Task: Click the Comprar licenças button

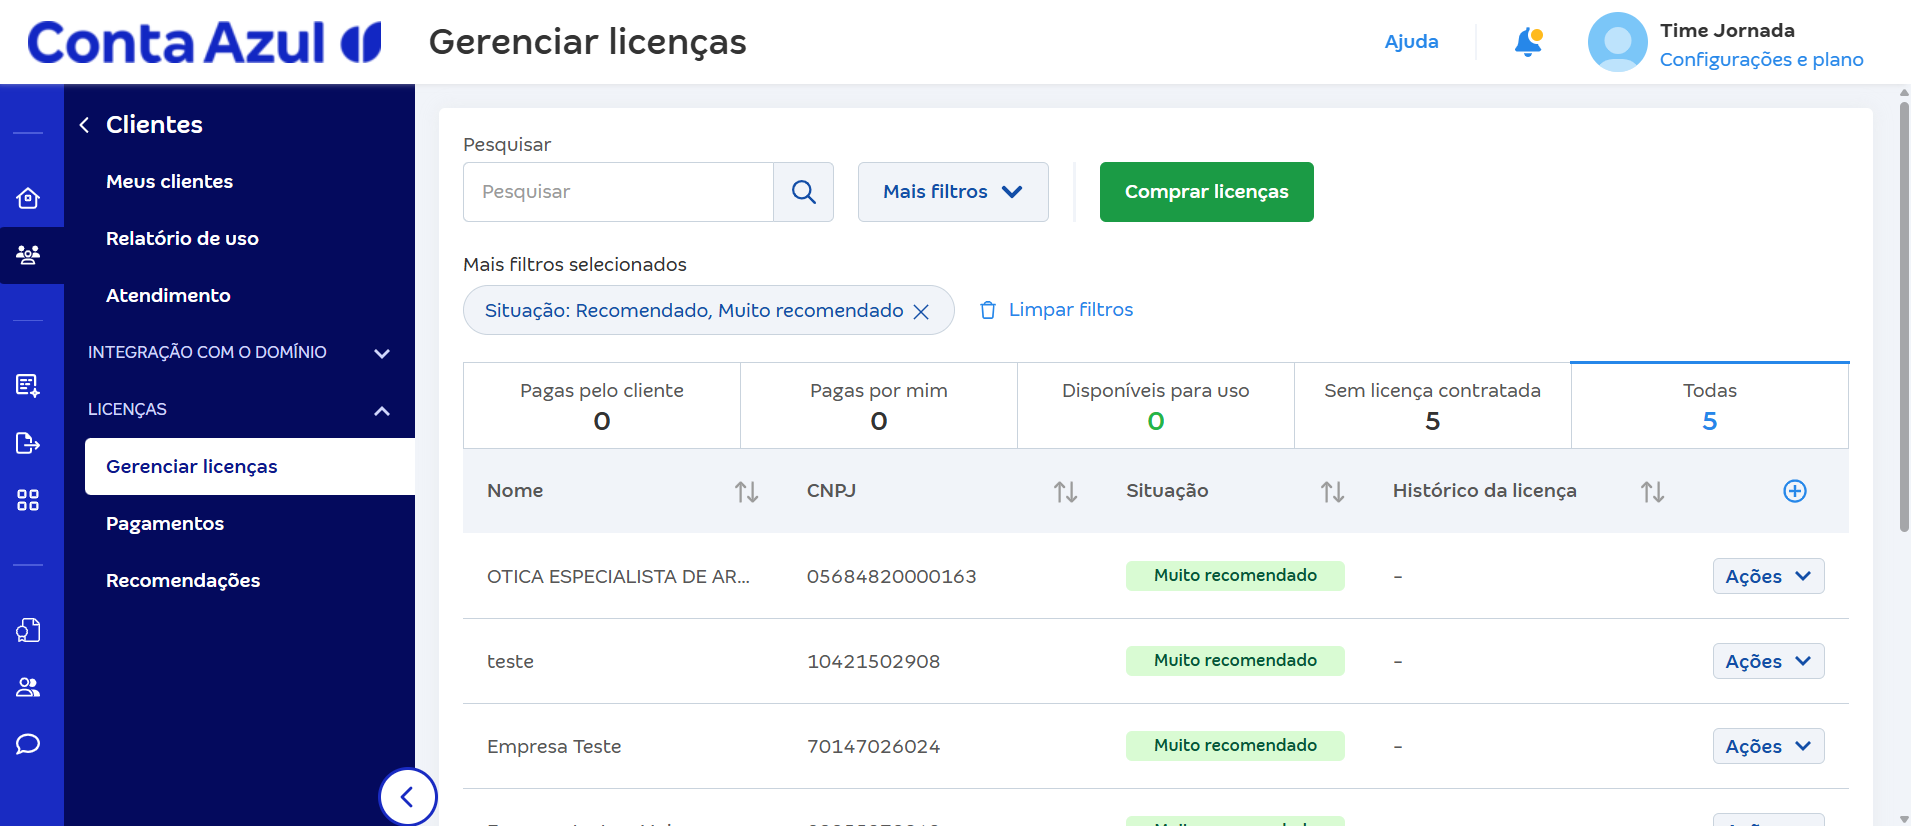Action: click(1207, 192)
